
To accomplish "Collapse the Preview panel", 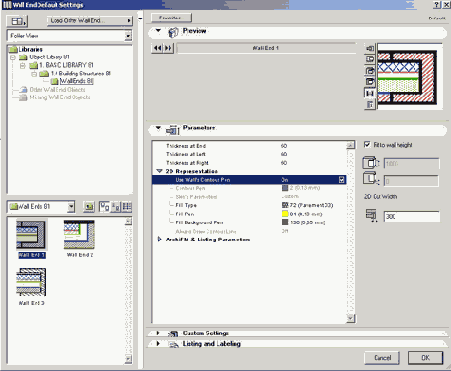I will (158, 31).
